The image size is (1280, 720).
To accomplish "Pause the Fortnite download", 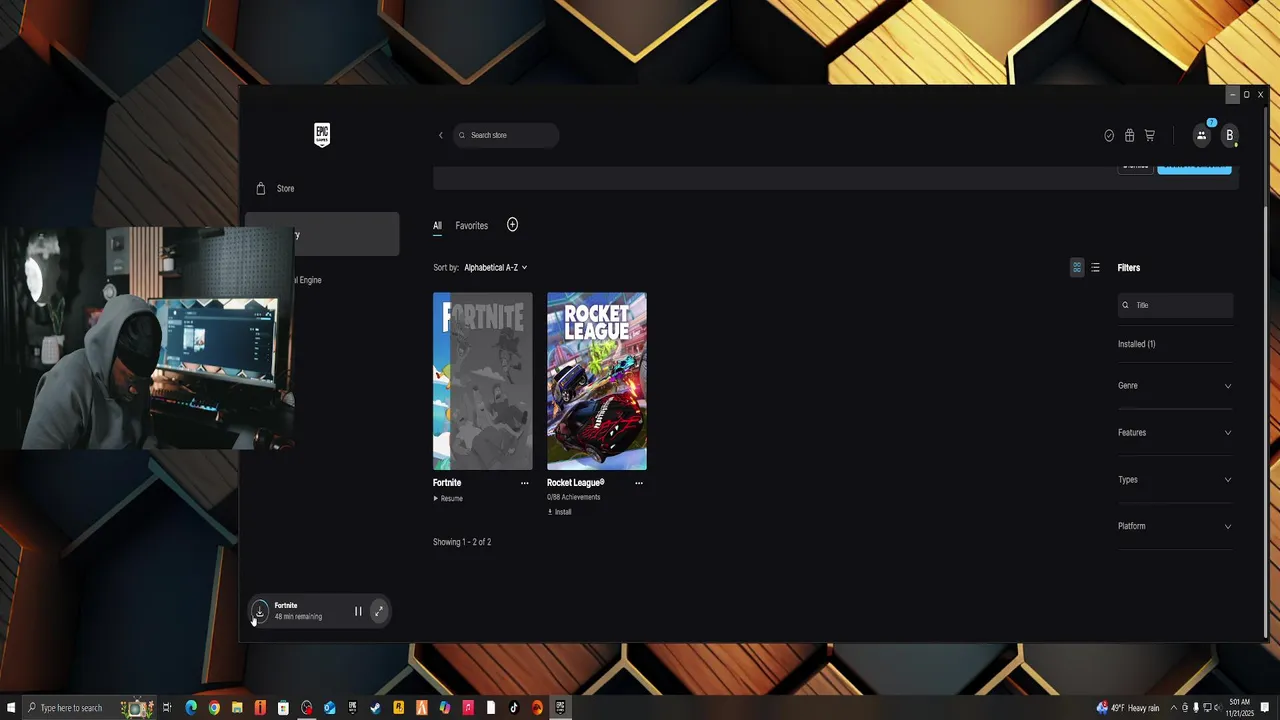I will (x=358, y=611).
